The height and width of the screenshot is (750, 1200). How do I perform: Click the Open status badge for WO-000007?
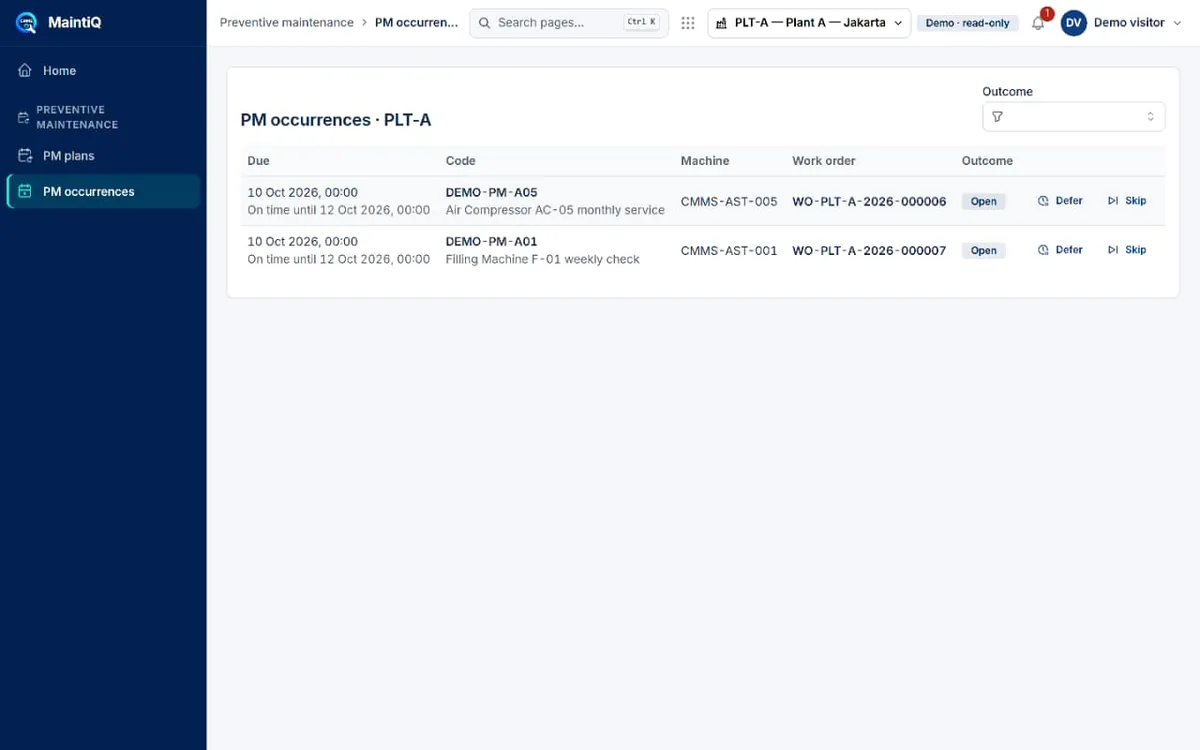[x=984, y=250]
